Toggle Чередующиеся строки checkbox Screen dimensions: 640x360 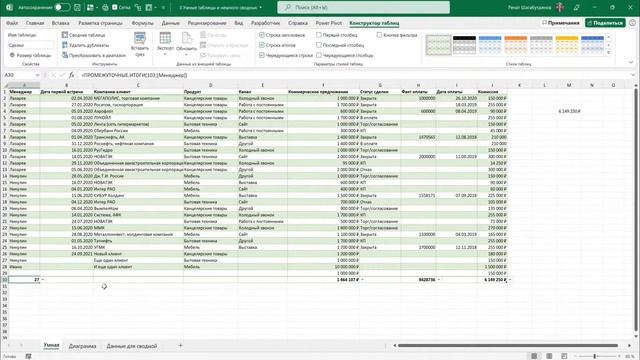(x=262, y=55)
